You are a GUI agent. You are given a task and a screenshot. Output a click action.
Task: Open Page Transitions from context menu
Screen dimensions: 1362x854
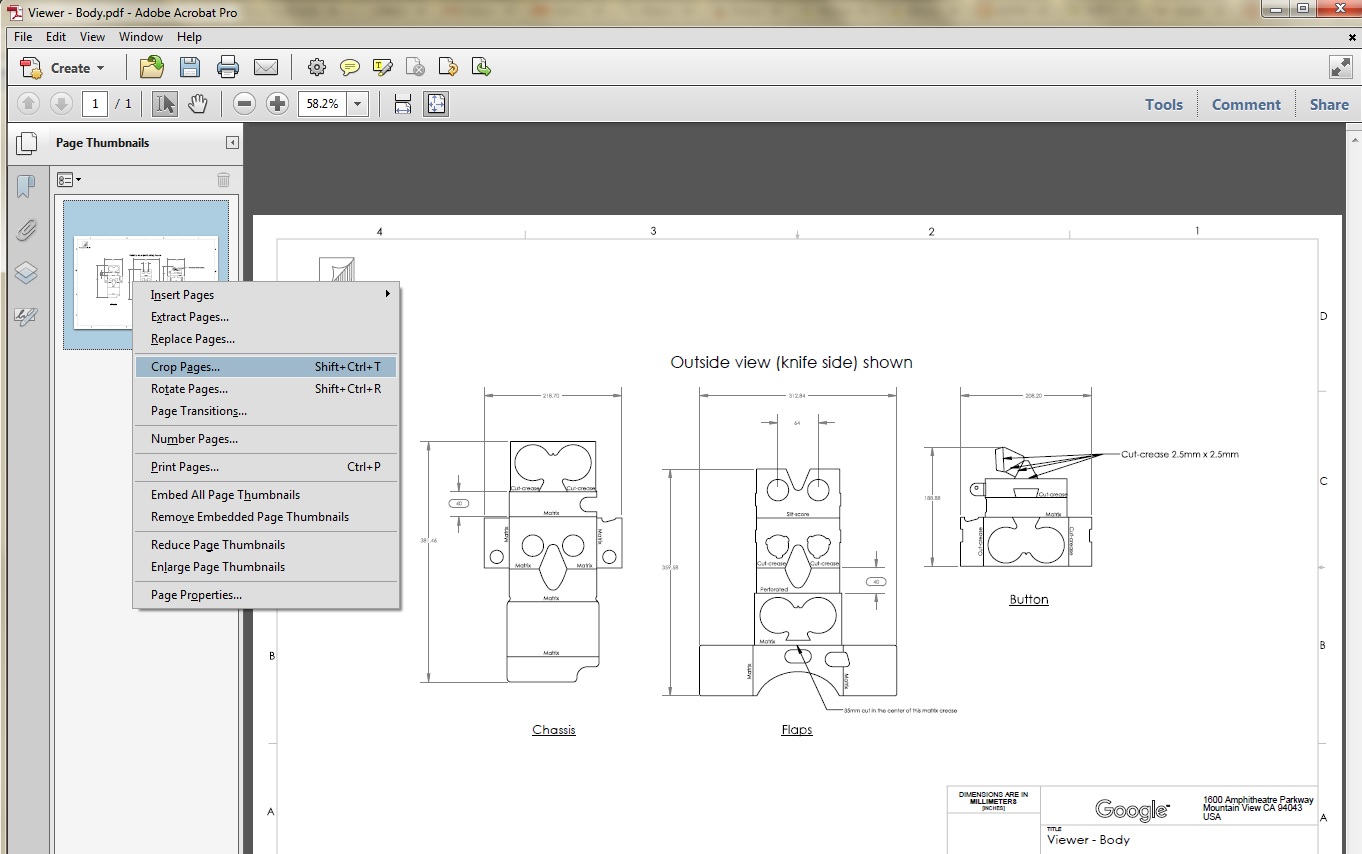[x=266, y=411]
